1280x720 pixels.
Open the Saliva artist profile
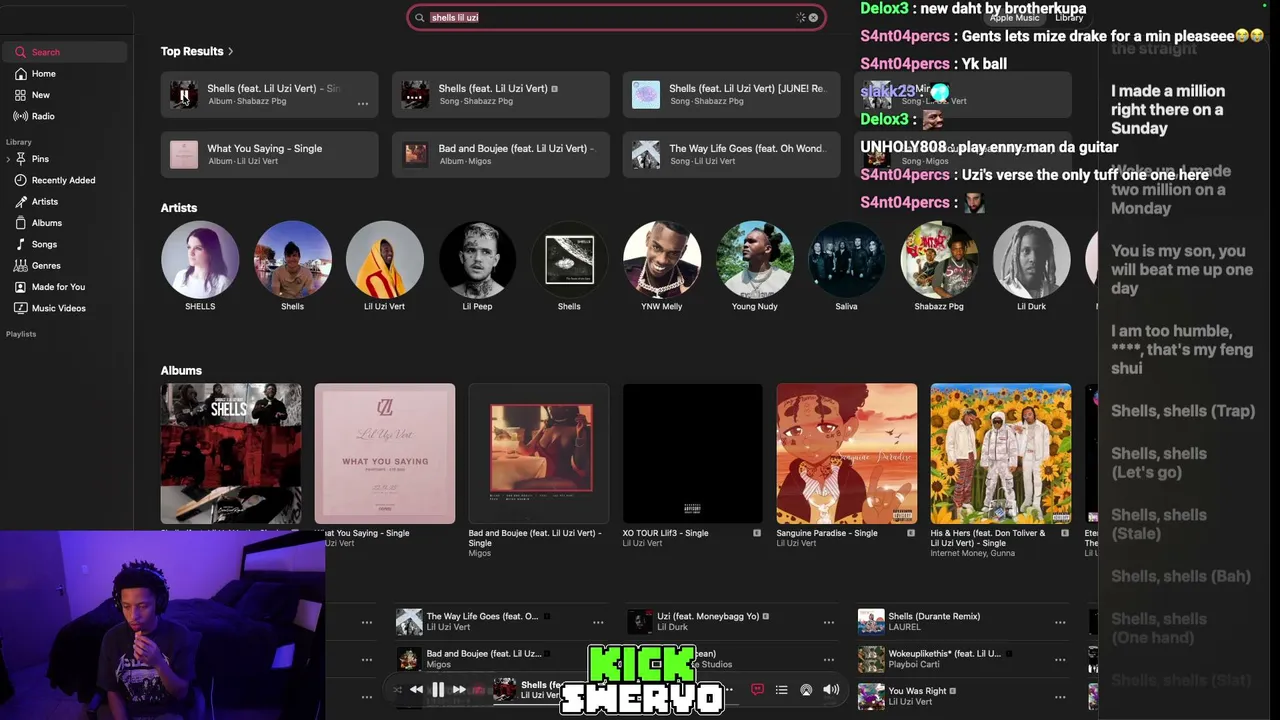[846, 260]
